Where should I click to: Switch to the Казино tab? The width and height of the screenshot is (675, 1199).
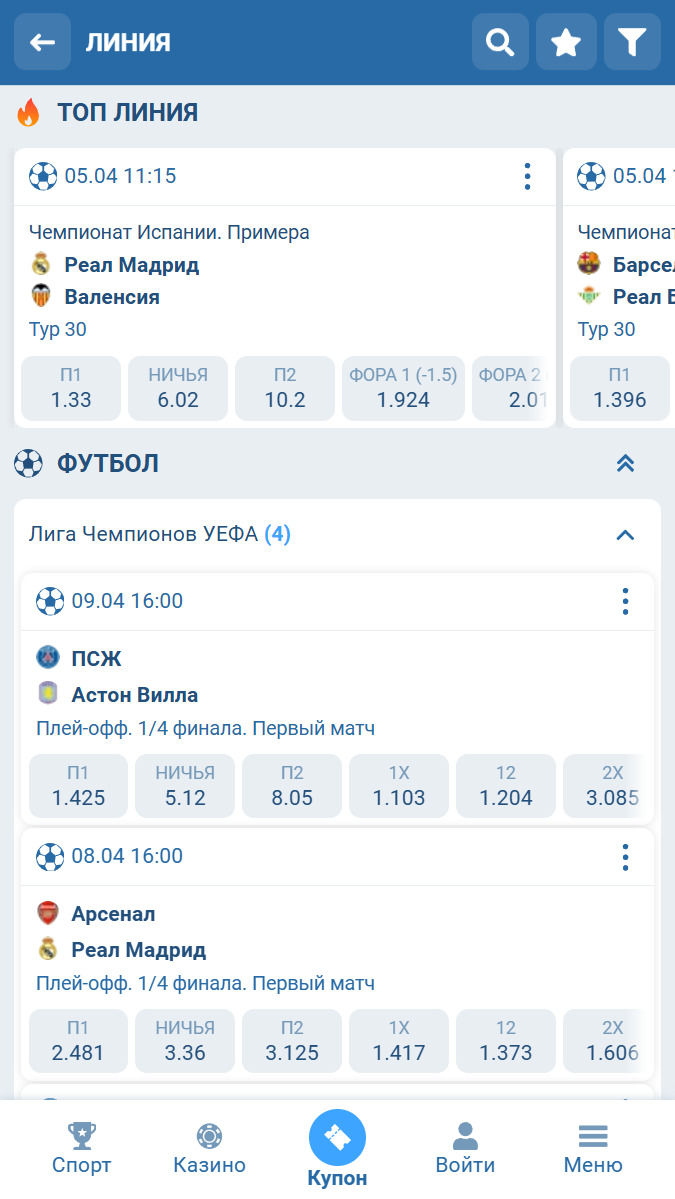[x=209, y=1149]
